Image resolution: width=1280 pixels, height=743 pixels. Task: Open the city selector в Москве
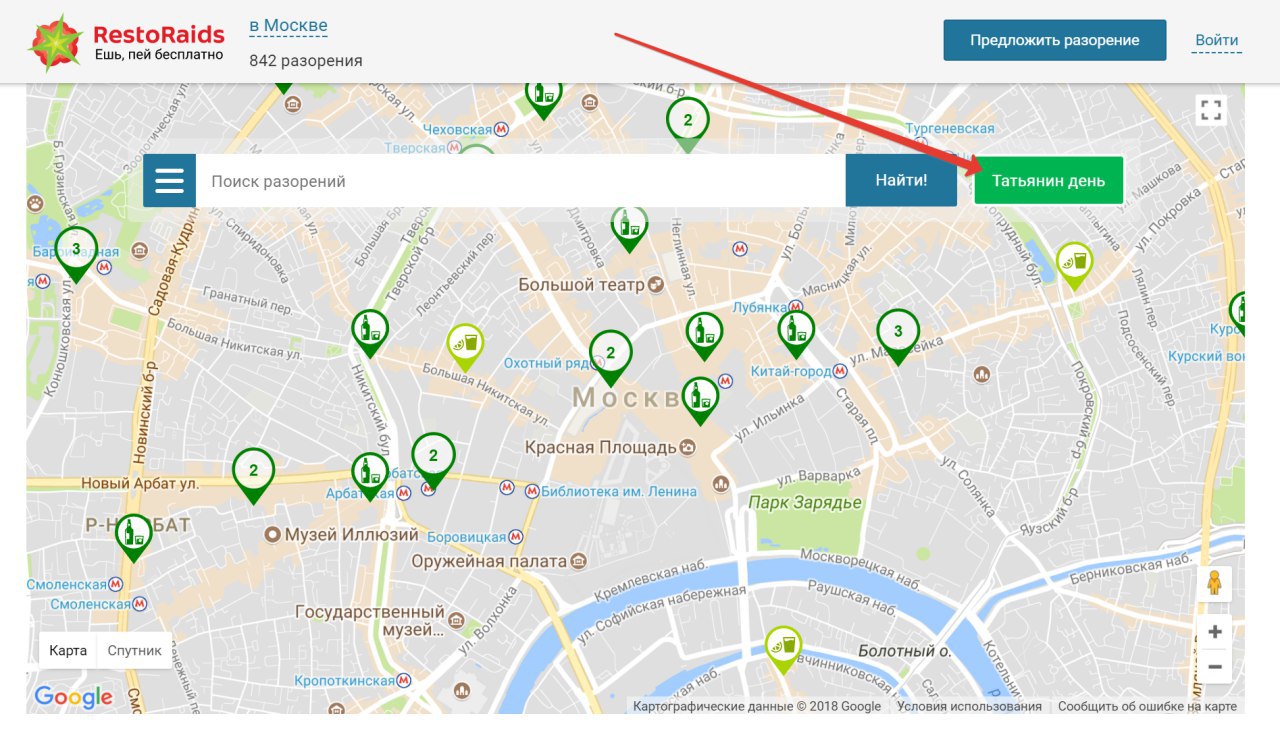288,26
